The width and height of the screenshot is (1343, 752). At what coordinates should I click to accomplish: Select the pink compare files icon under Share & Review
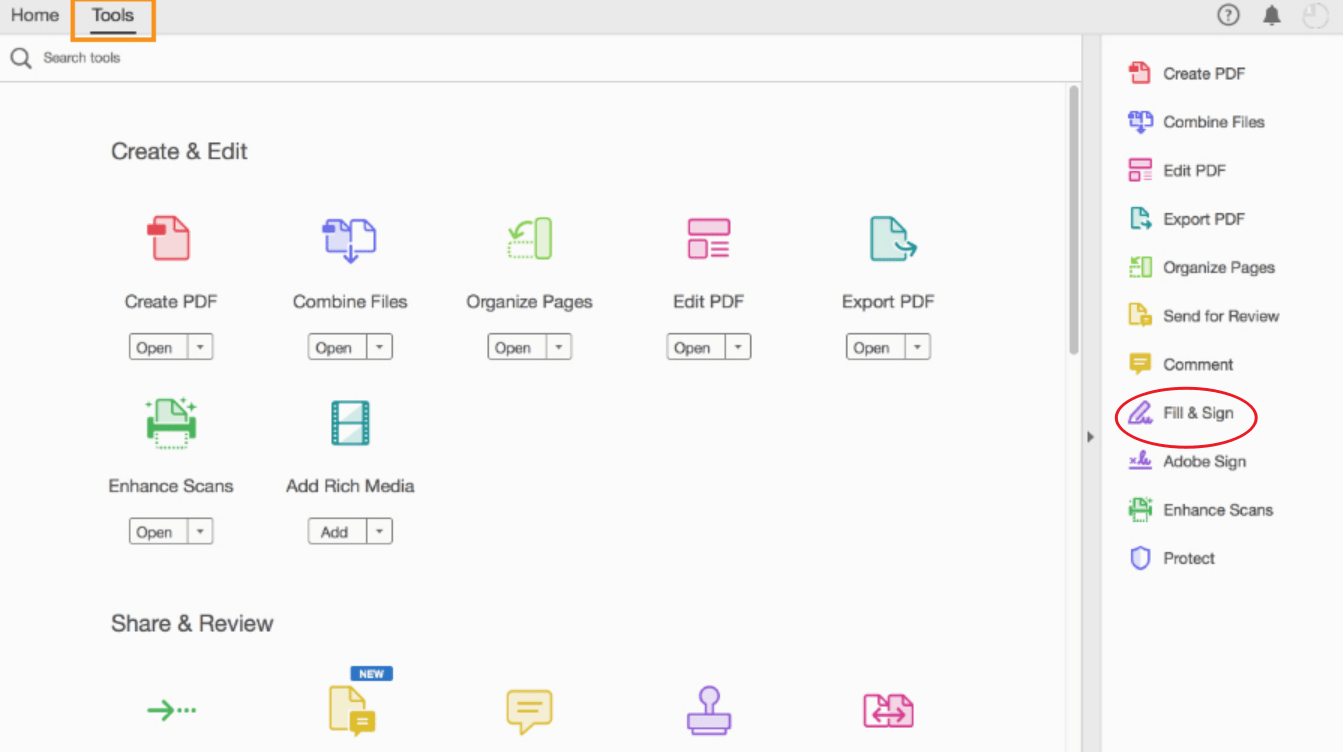click(x=888, y=711)
